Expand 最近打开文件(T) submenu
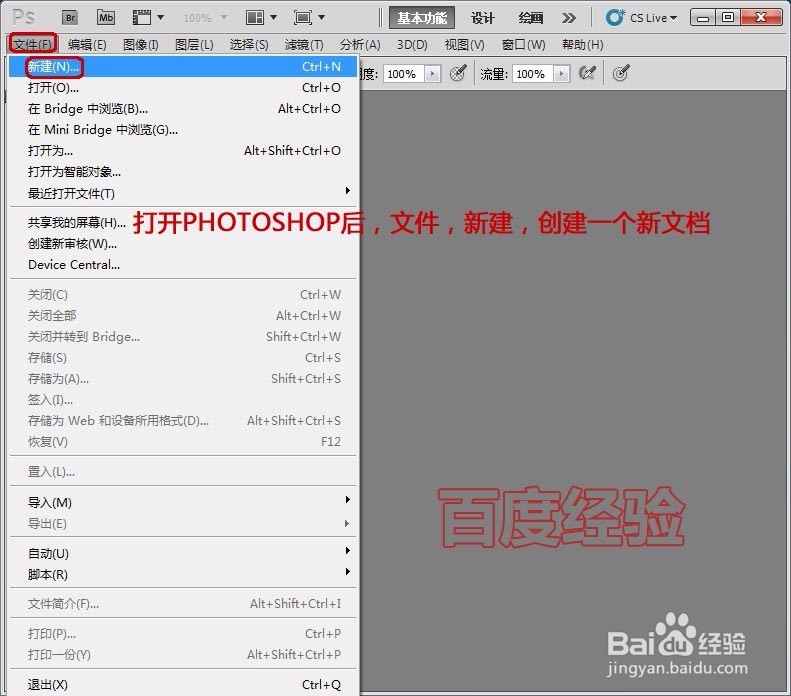Image resolution: width=791 pixels, height=696 pixels. 184,193
